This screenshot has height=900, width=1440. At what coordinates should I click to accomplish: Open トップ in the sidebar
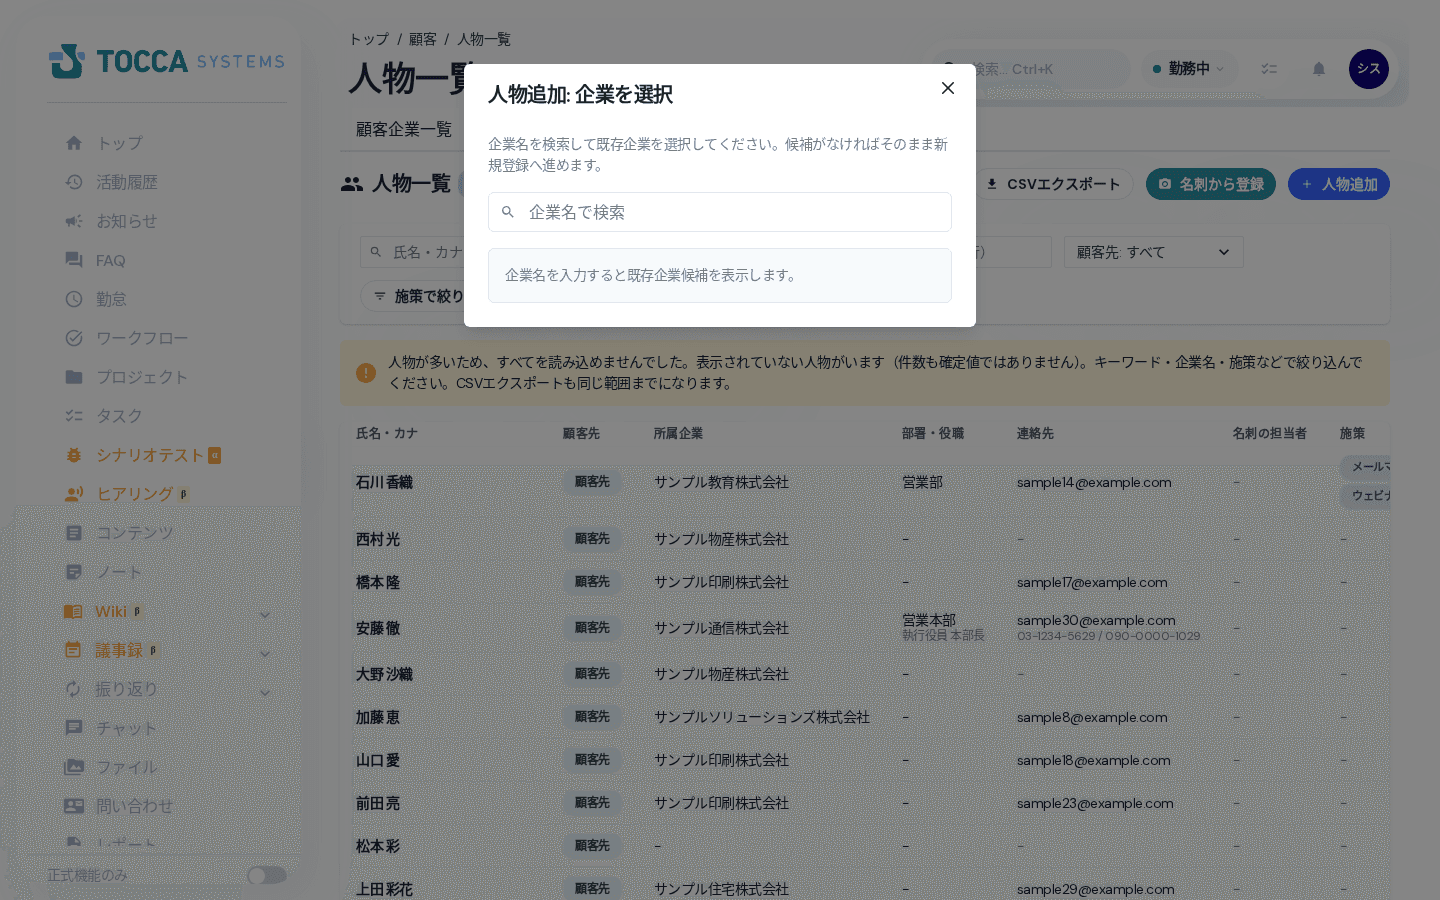coord(119,143)
